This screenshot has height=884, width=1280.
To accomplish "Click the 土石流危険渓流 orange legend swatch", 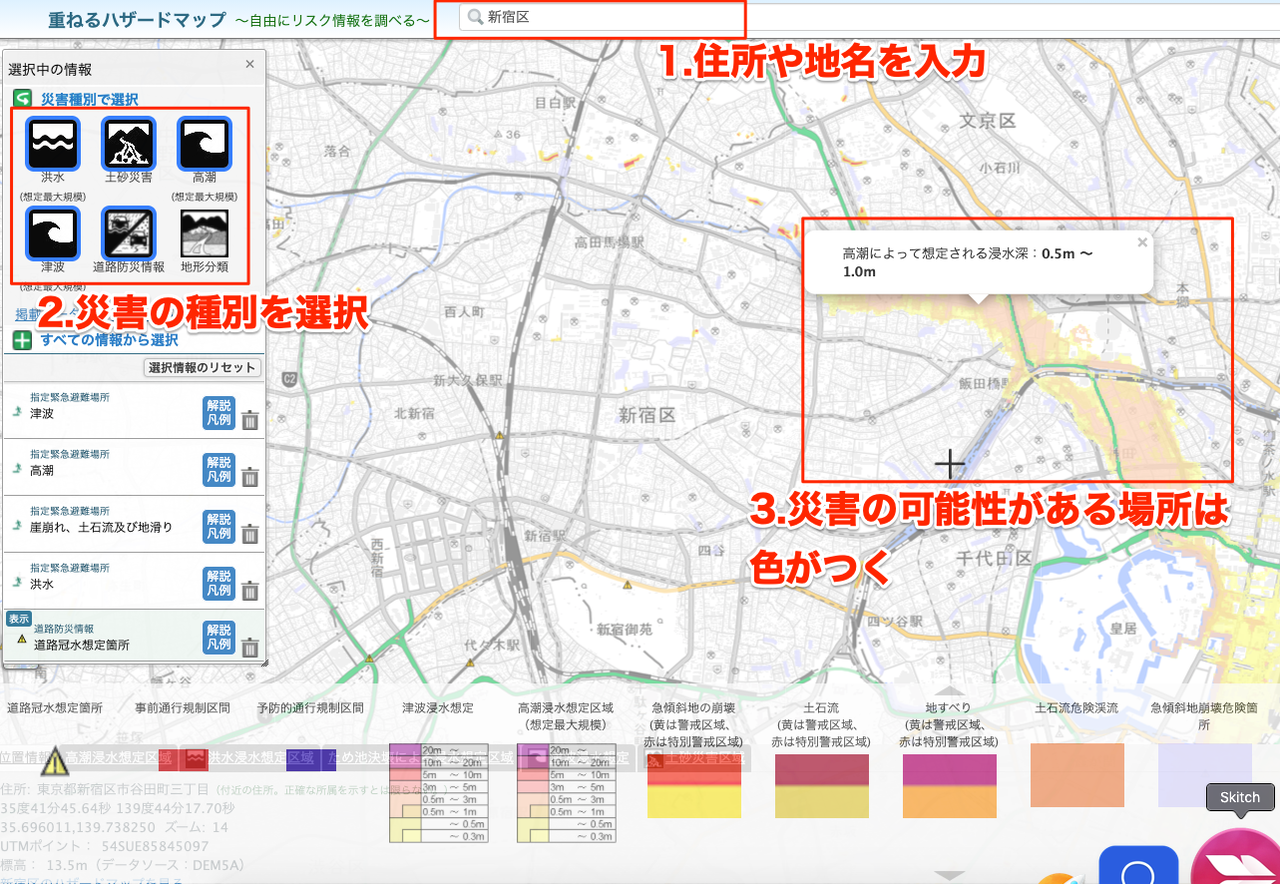I will pos(1077,775).
